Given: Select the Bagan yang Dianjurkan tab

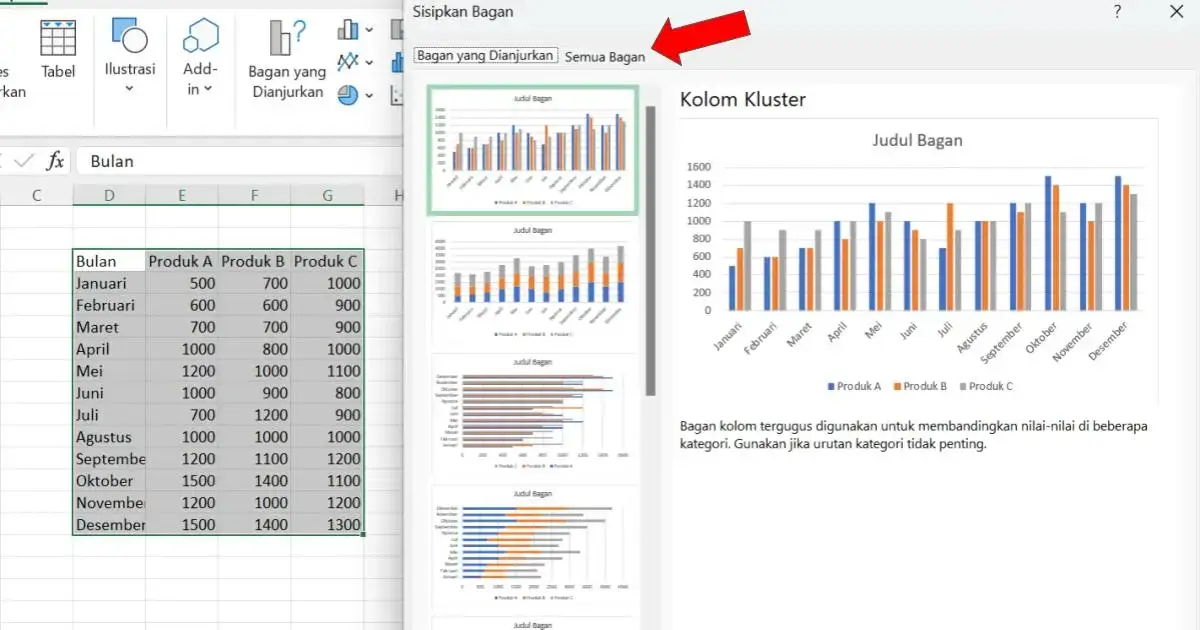Looking at the screenshot, I should [486, 56].
